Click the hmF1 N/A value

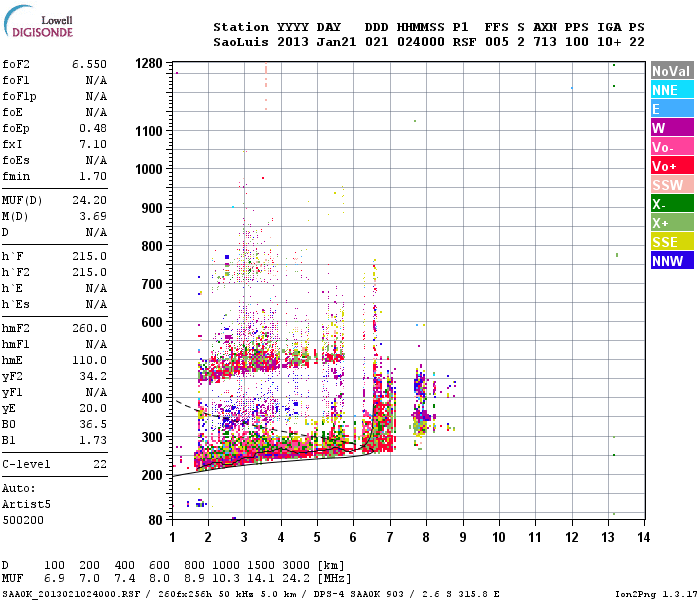pyautogui.click(x=96, y=345)
